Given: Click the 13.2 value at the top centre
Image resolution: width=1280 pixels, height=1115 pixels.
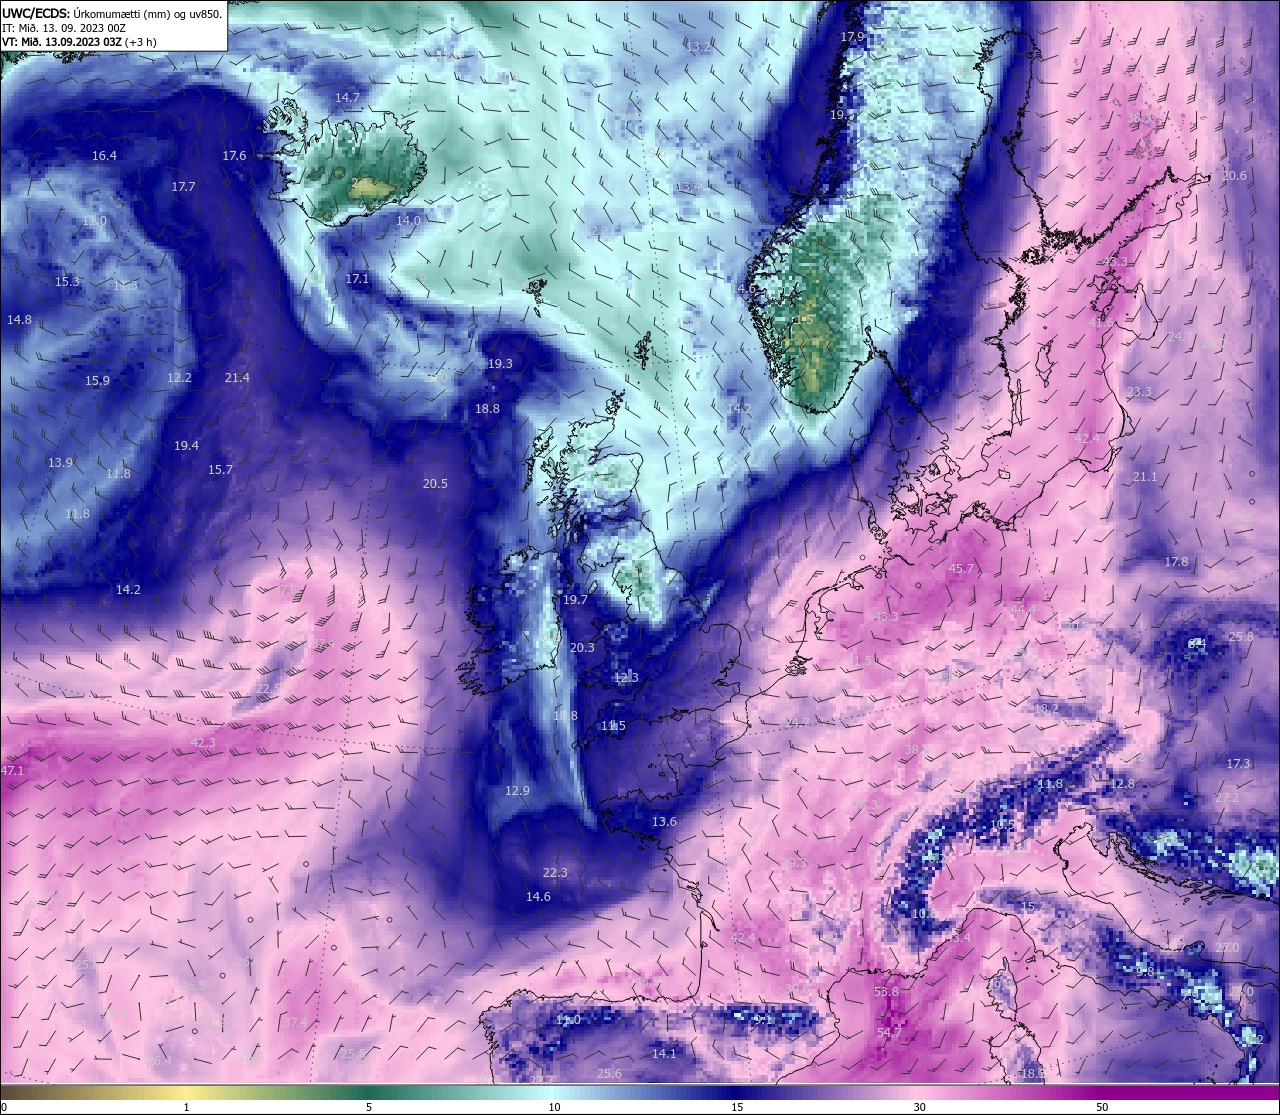Looking at the screenshot, I should pyautogui.click(x=699, y=46).
